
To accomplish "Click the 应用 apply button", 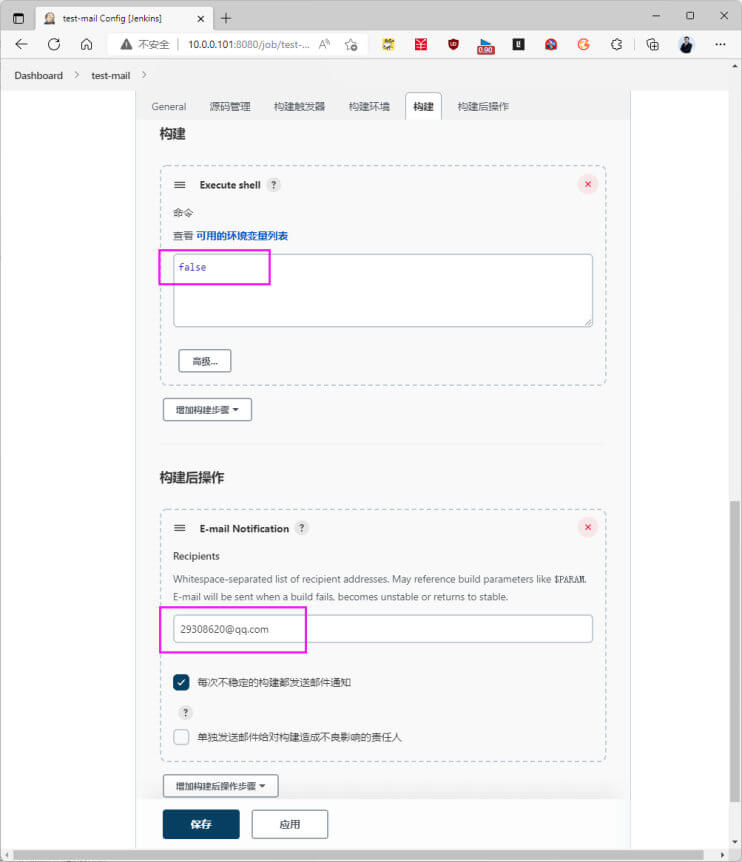I will (x=290, y=824).
